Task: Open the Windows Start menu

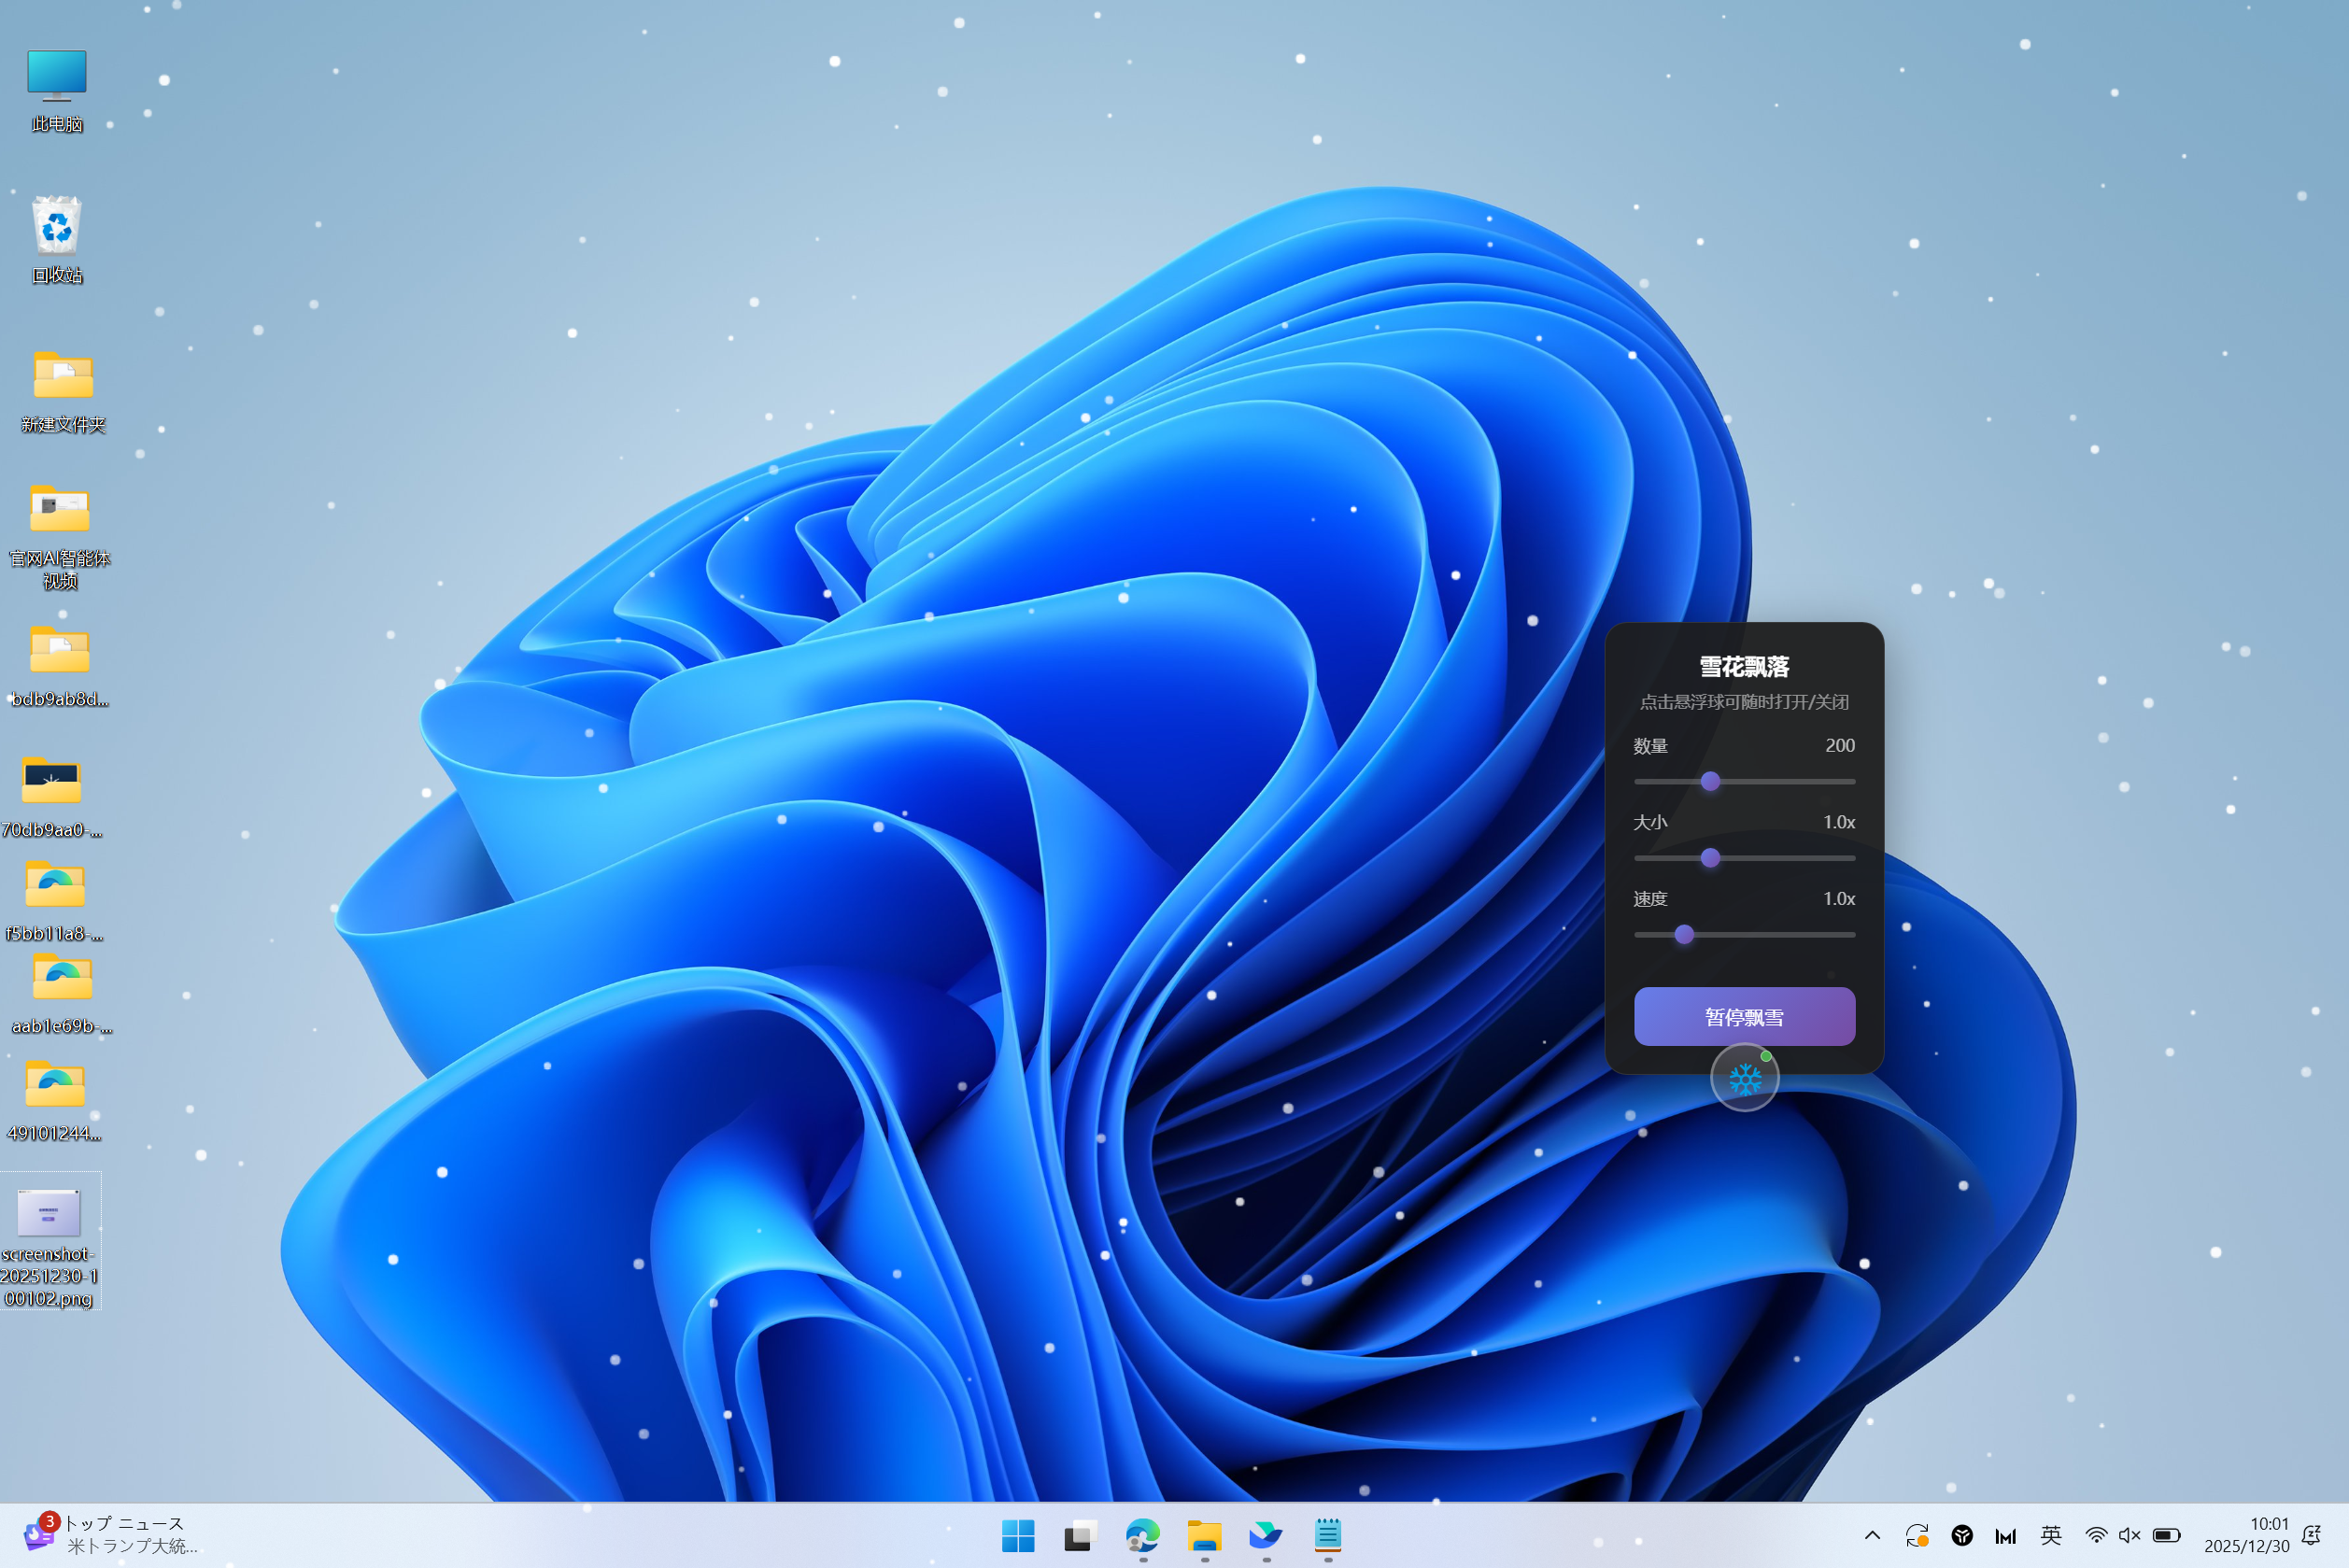Action: click(x=1018, y=1535)
